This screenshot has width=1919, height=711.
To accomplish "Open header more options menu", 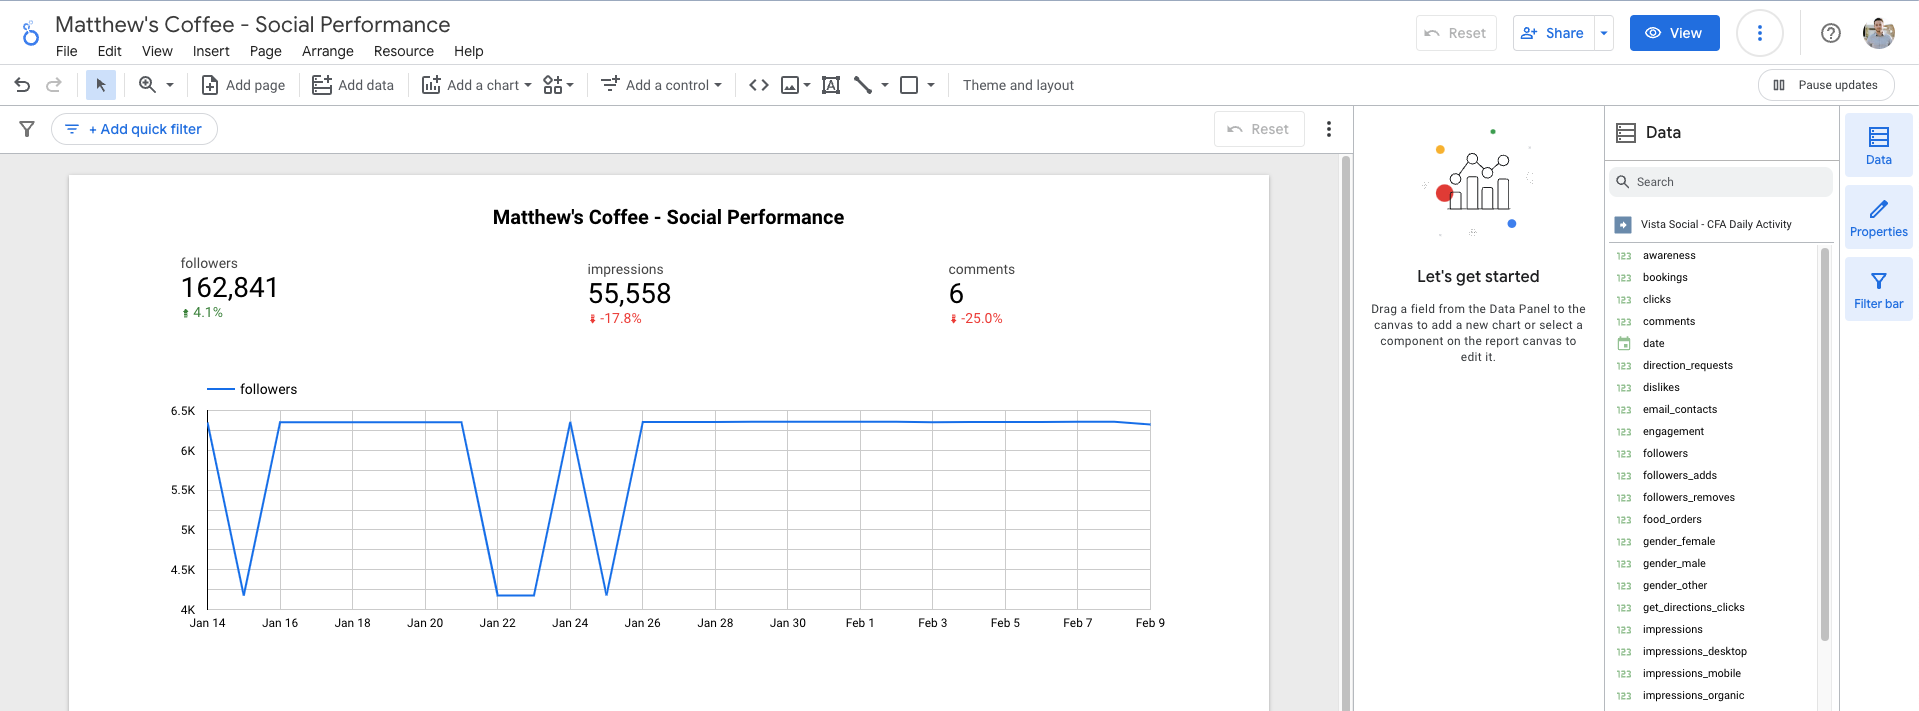I will click(x=1760, y=33).
